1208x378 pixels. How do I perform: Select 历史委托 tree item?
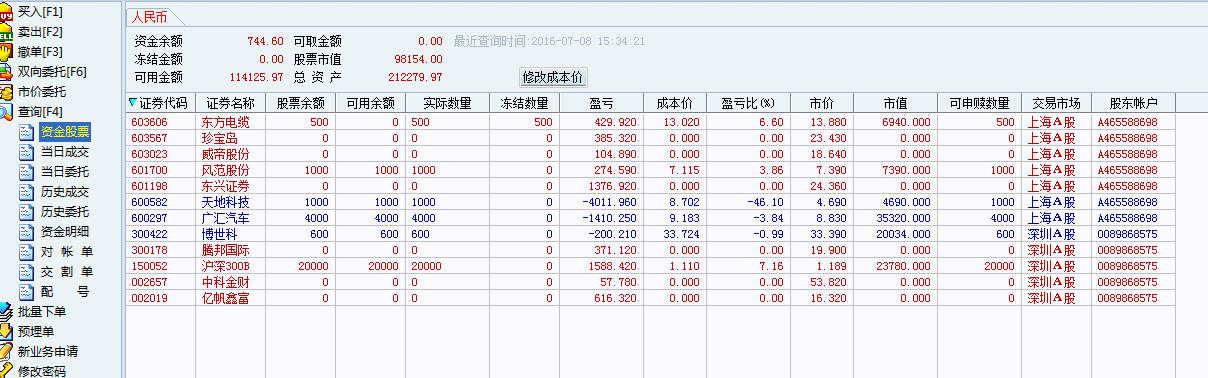coord(64,211)
